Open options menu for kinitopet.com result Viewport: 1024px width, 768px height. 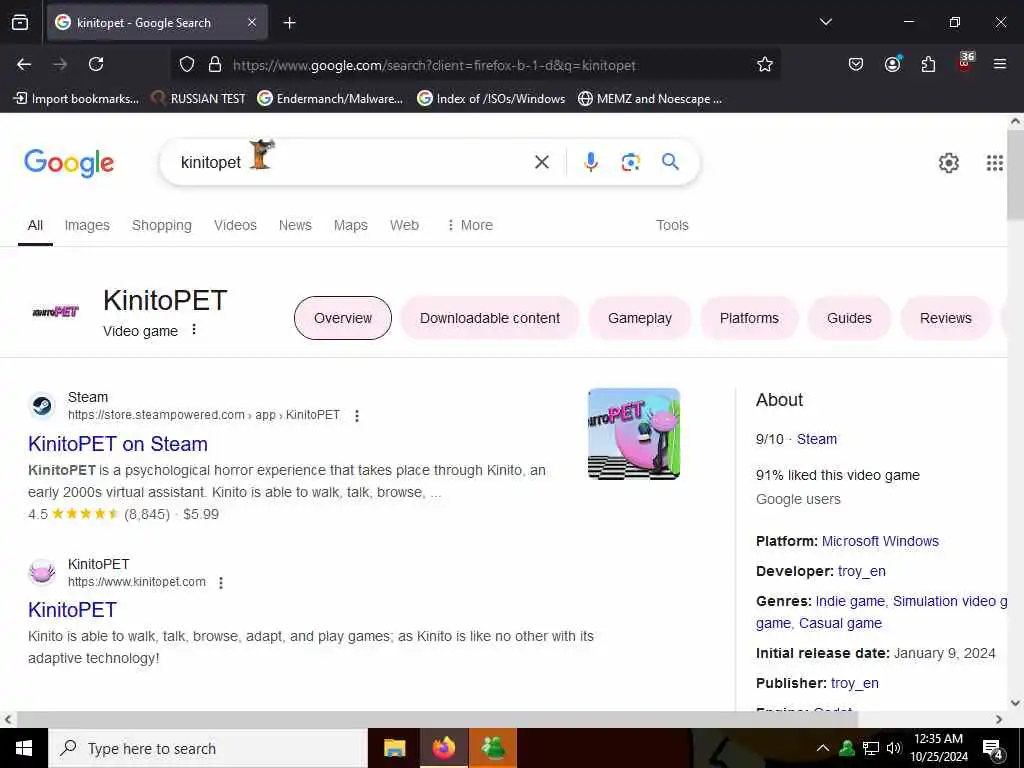pyautogui.click(x=221, y=583)
